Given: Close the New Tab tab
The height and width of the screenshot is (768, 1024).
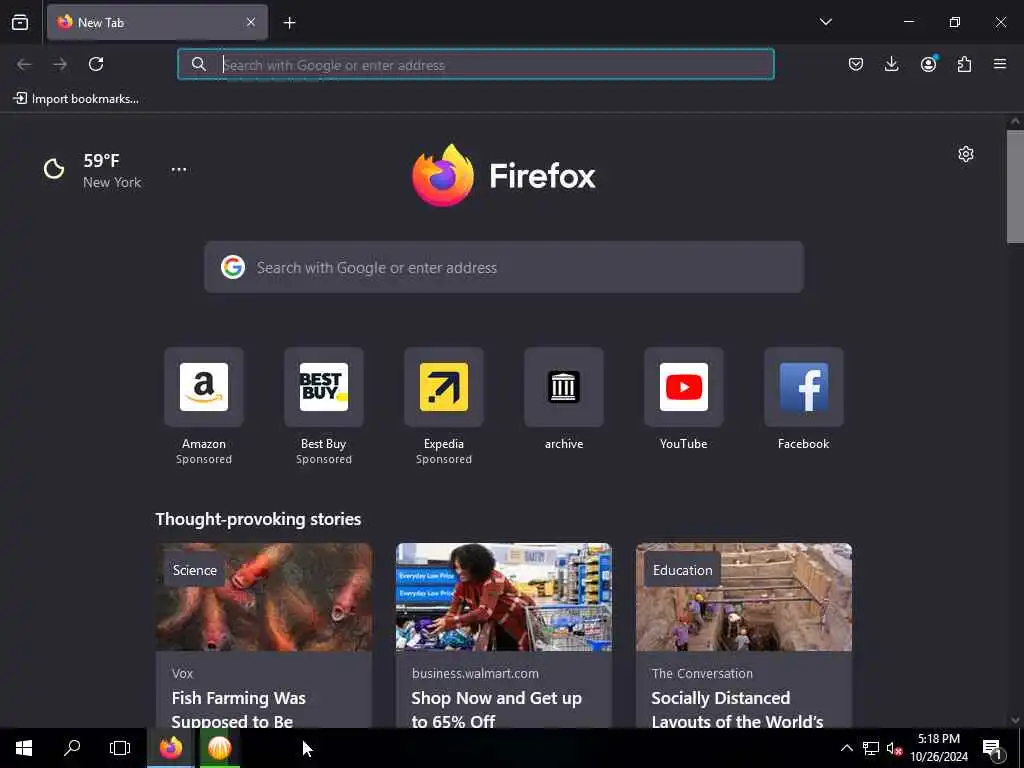Looking at the screenshot, I should (x=251, y=22).
